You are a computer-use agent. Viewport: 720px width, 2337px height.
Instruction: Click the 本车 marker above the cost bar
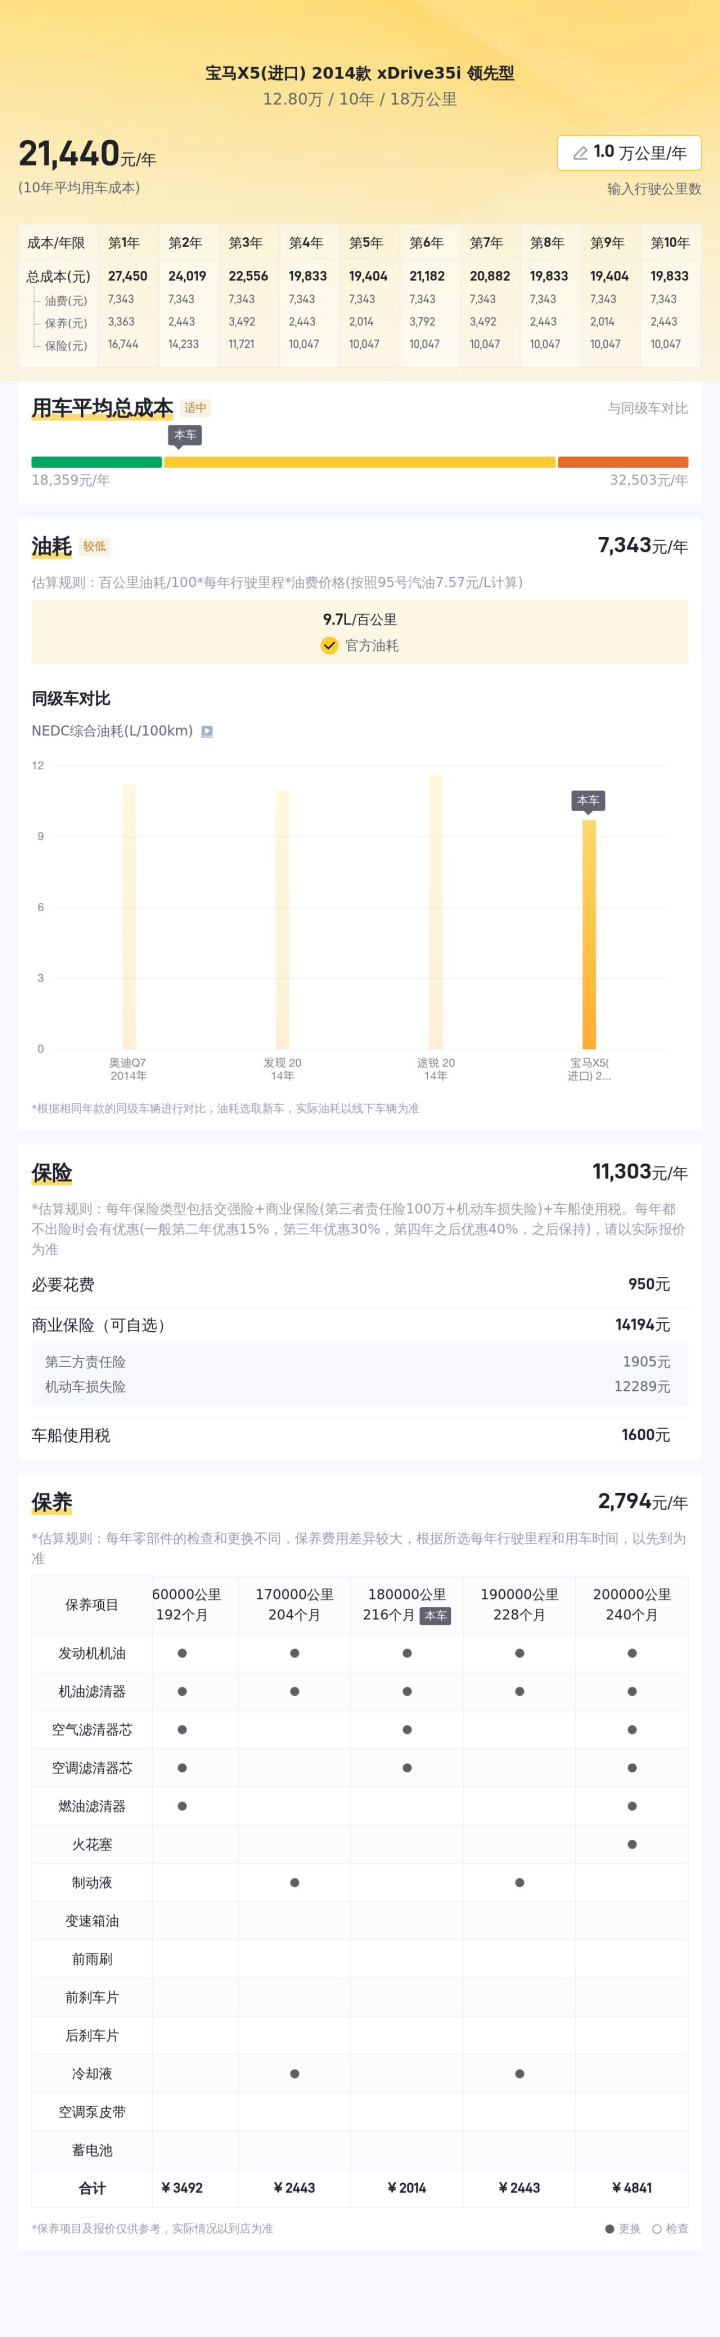(x=185, y=435)
